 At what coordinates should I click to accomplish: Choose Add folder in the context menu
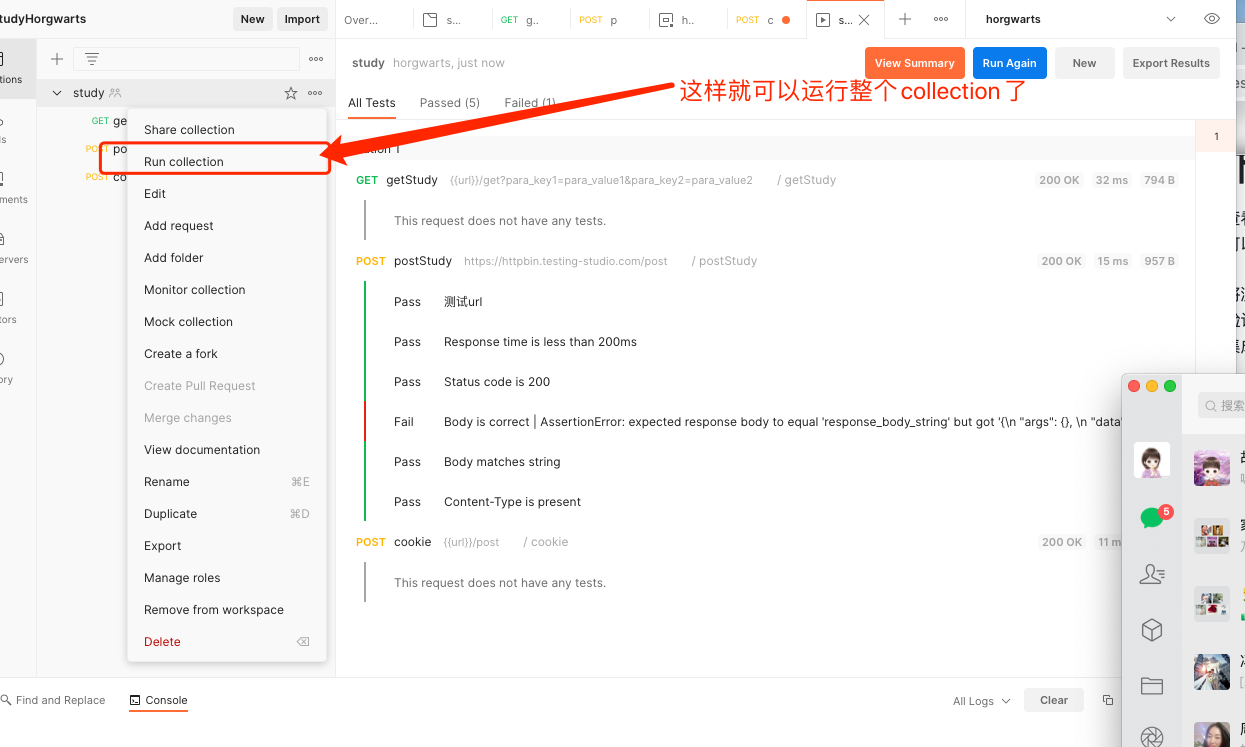click(174, 258)
